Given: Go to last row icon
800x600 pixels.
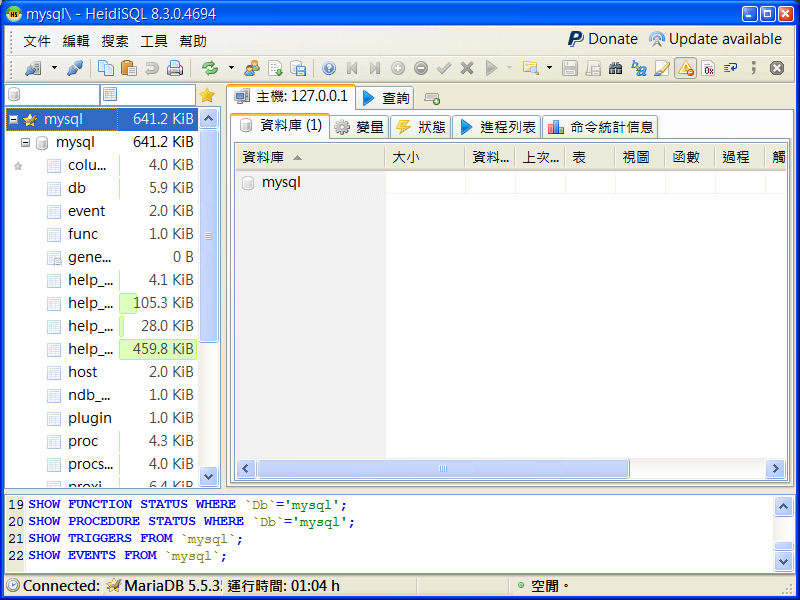Looking at the screenshot, I should (x=374, y=68).
